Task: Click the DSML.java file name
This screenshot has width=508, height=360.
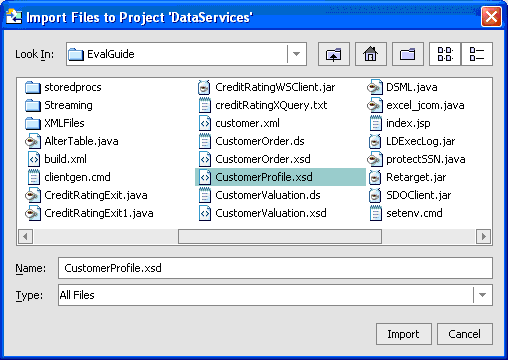Action: coord(412,87)
